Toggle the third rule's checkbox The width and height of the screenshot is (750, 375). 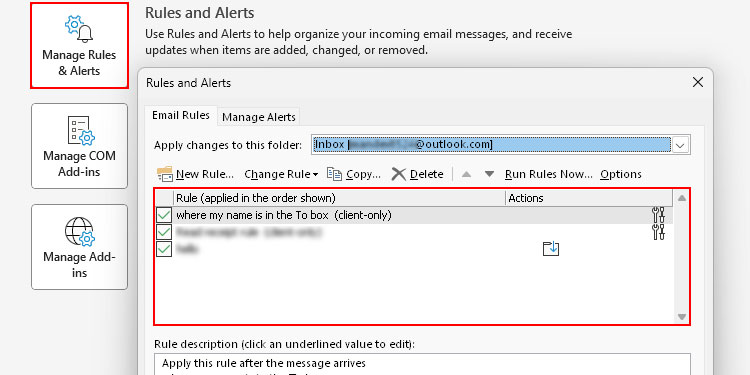coord(164,249)
